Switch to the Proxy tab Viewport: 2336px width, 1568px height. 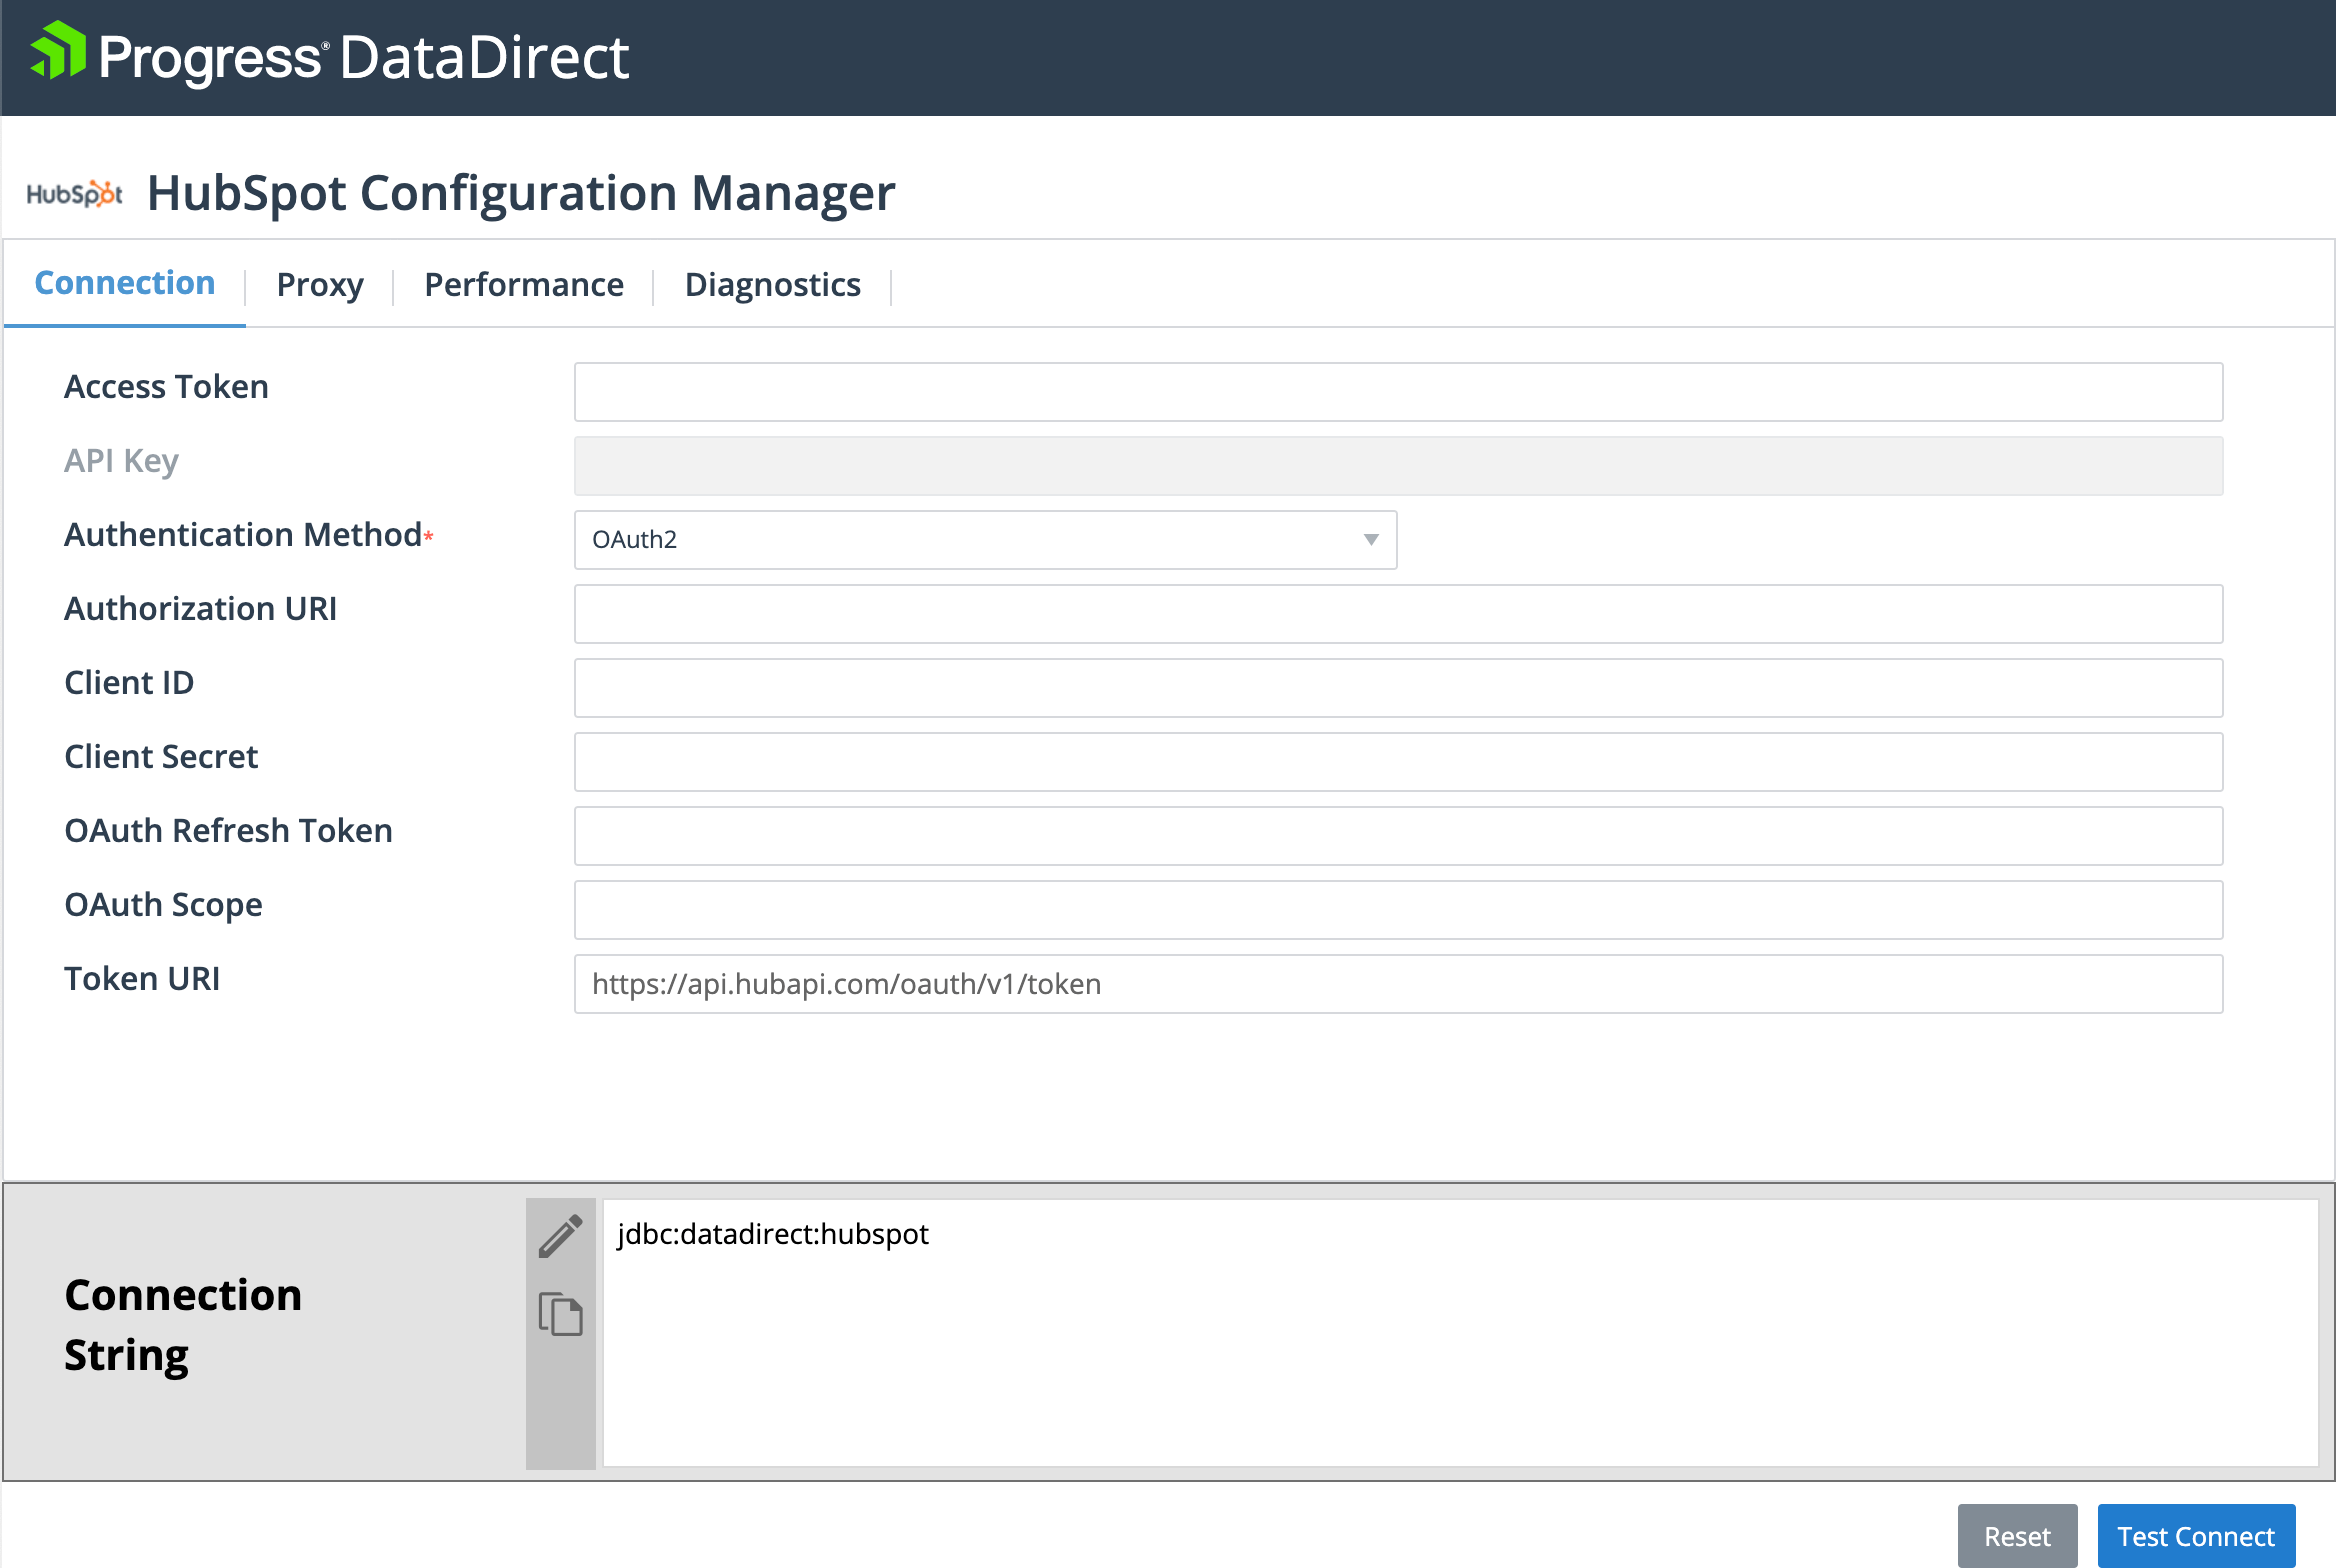point(320,284)
